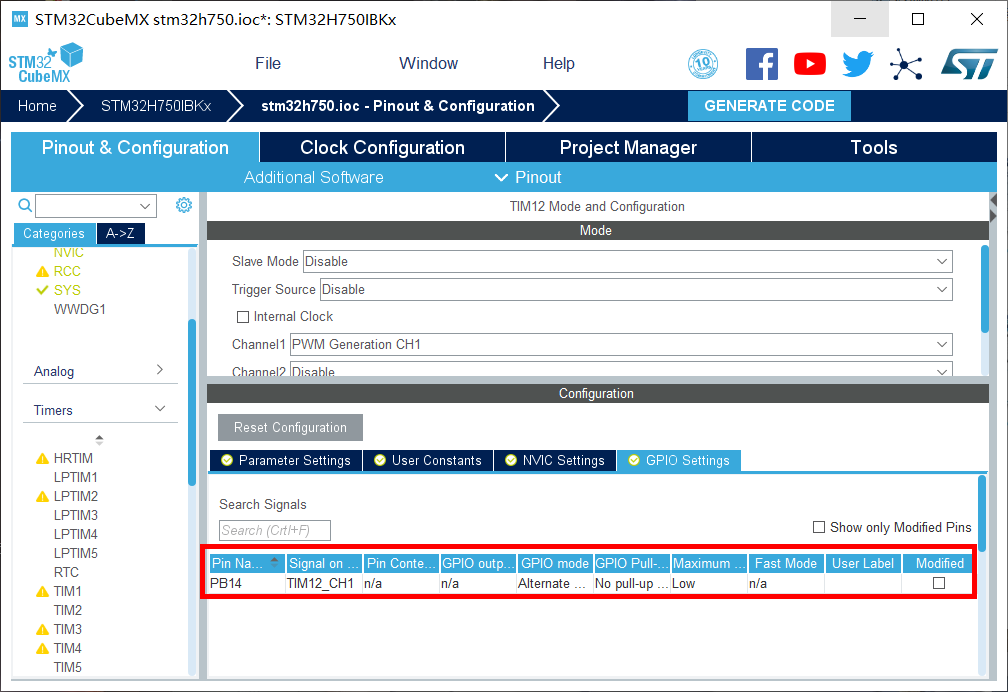The image size is (1008, 692).
Task: Open the Facebook icon link
Action: click(x=762, y=64)
